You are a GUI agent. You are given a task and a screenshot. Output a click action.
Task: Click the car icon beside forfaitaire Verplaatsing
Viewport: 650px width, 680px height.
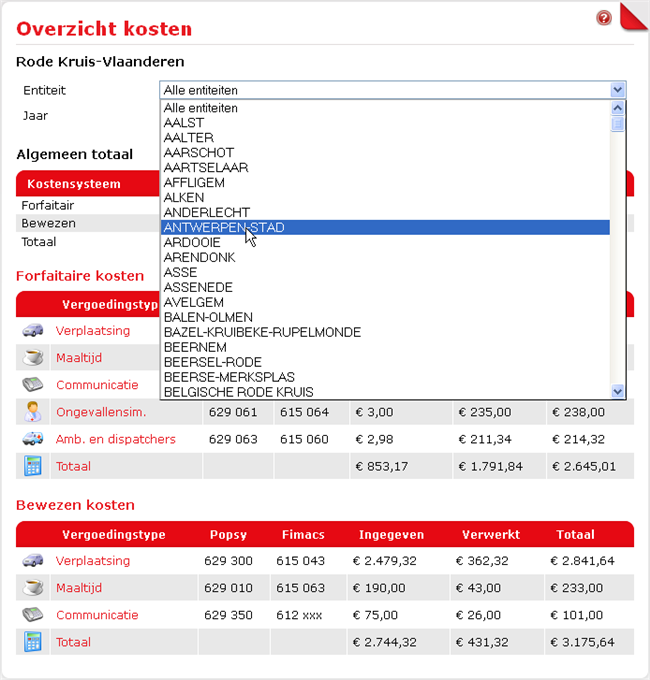pyautogui.click(x=33, y=330)
